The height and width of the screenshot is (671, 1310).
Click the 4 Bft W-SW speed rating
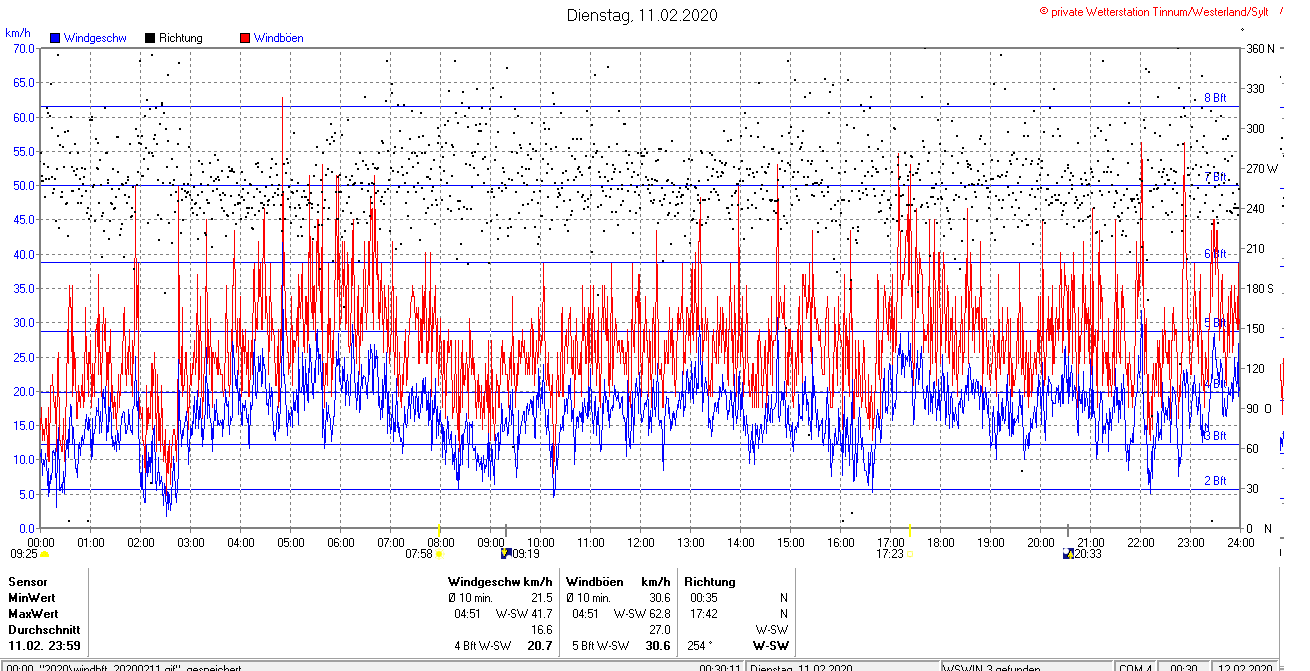(x=483, y=645)
